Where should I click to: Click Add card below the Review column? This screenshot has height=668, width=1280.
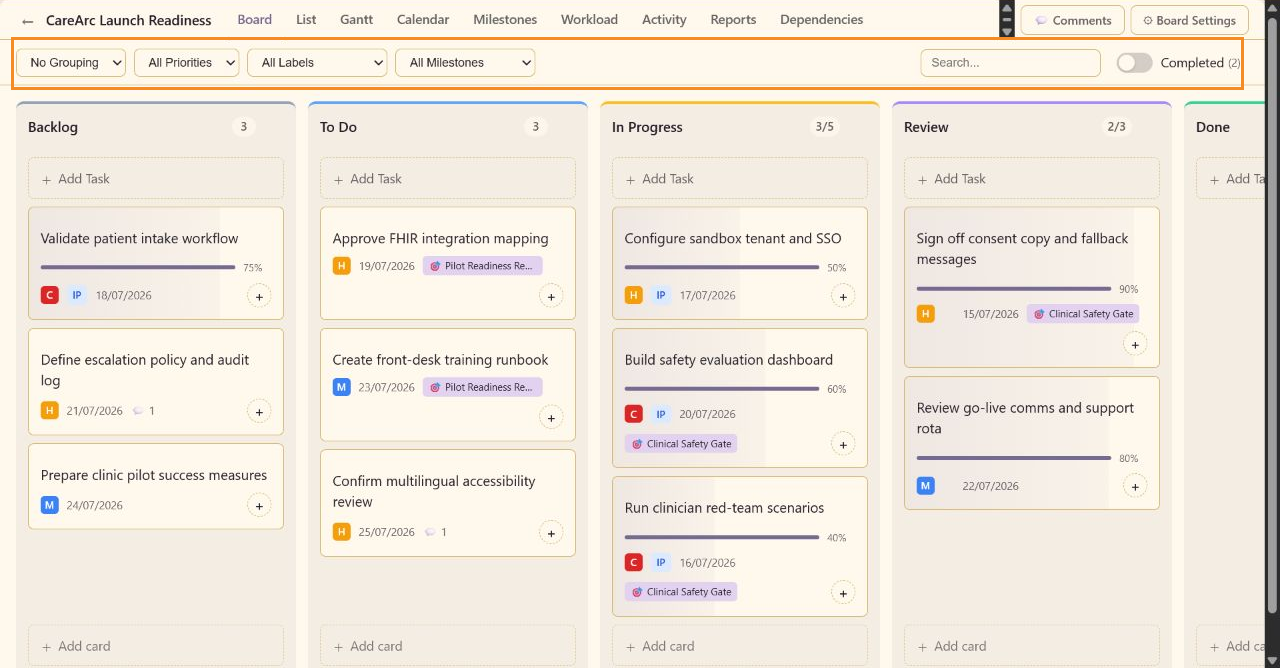[x=1032, y=646]
